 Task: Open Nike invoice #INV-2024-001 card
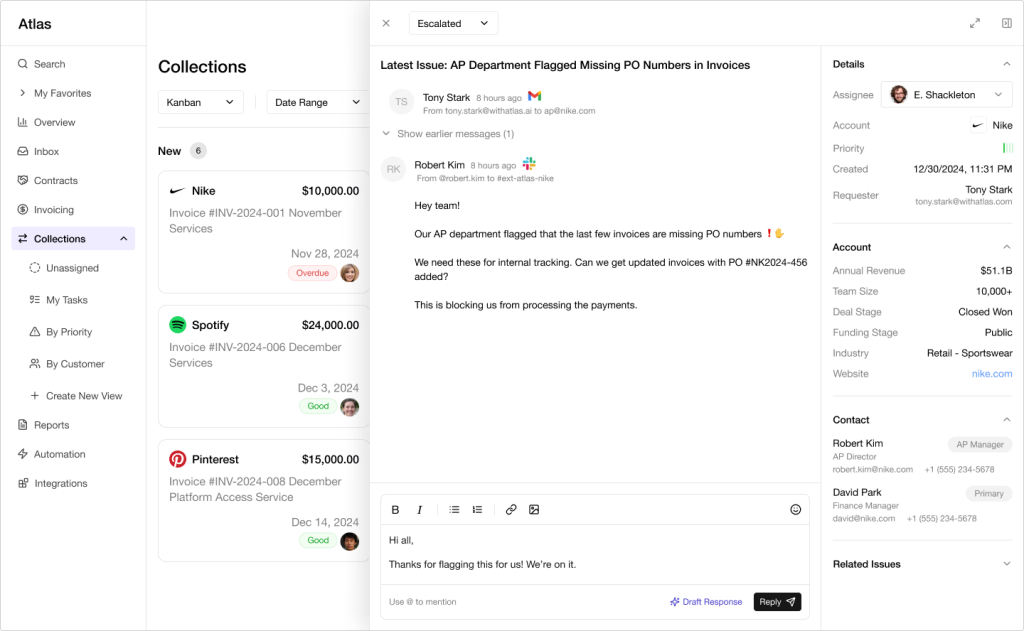[264, 232]
